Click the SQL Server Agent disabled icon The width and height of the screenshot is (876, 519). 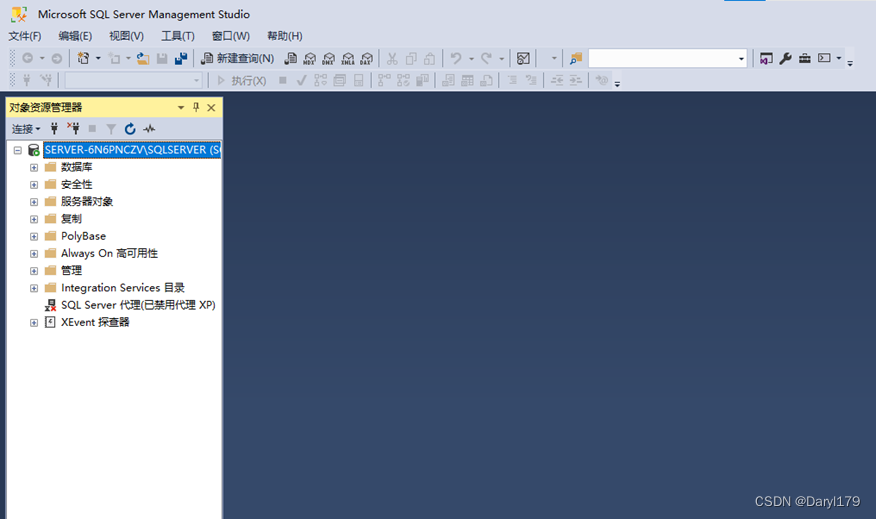(x=50, y=305)
